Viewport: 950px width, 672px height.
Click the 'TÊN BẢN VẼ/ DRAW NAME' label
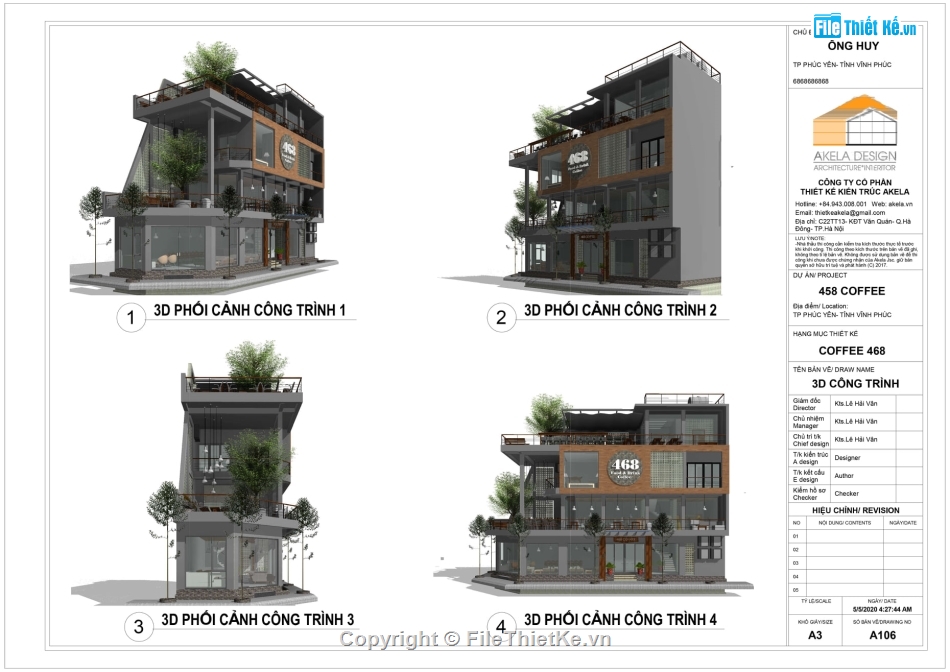(833, 370)
